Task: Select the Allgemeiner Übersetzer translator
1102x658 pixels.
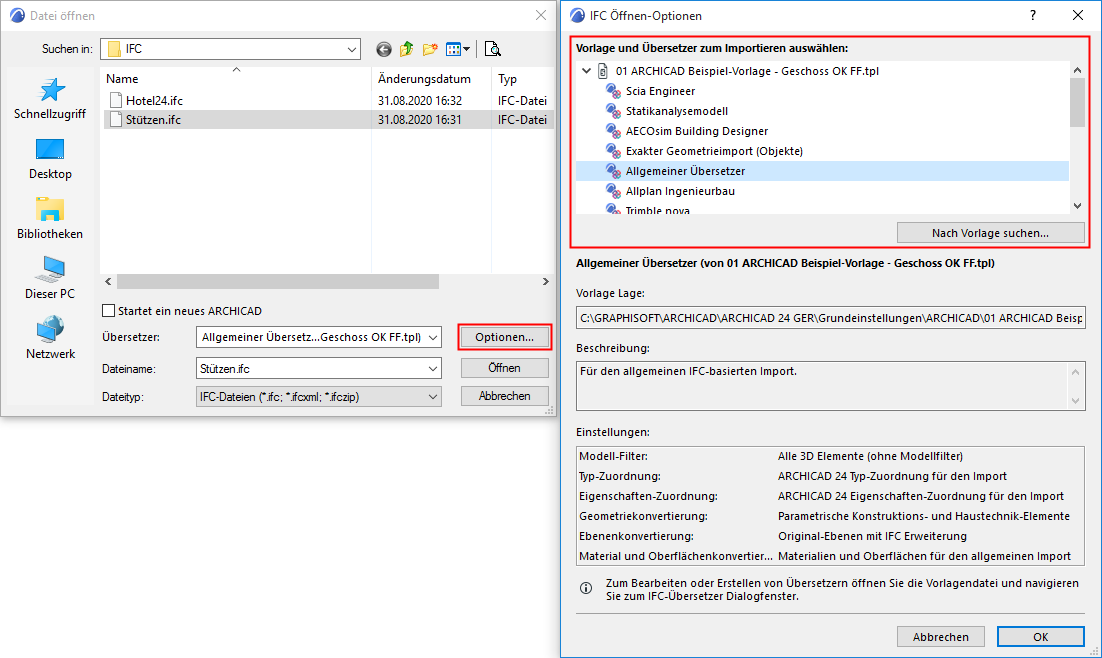Action: point(822,171)
